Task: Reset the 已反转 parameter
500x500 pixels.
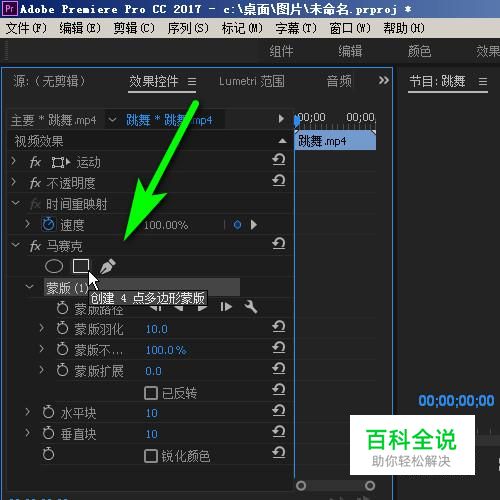Action: (279, 390)
